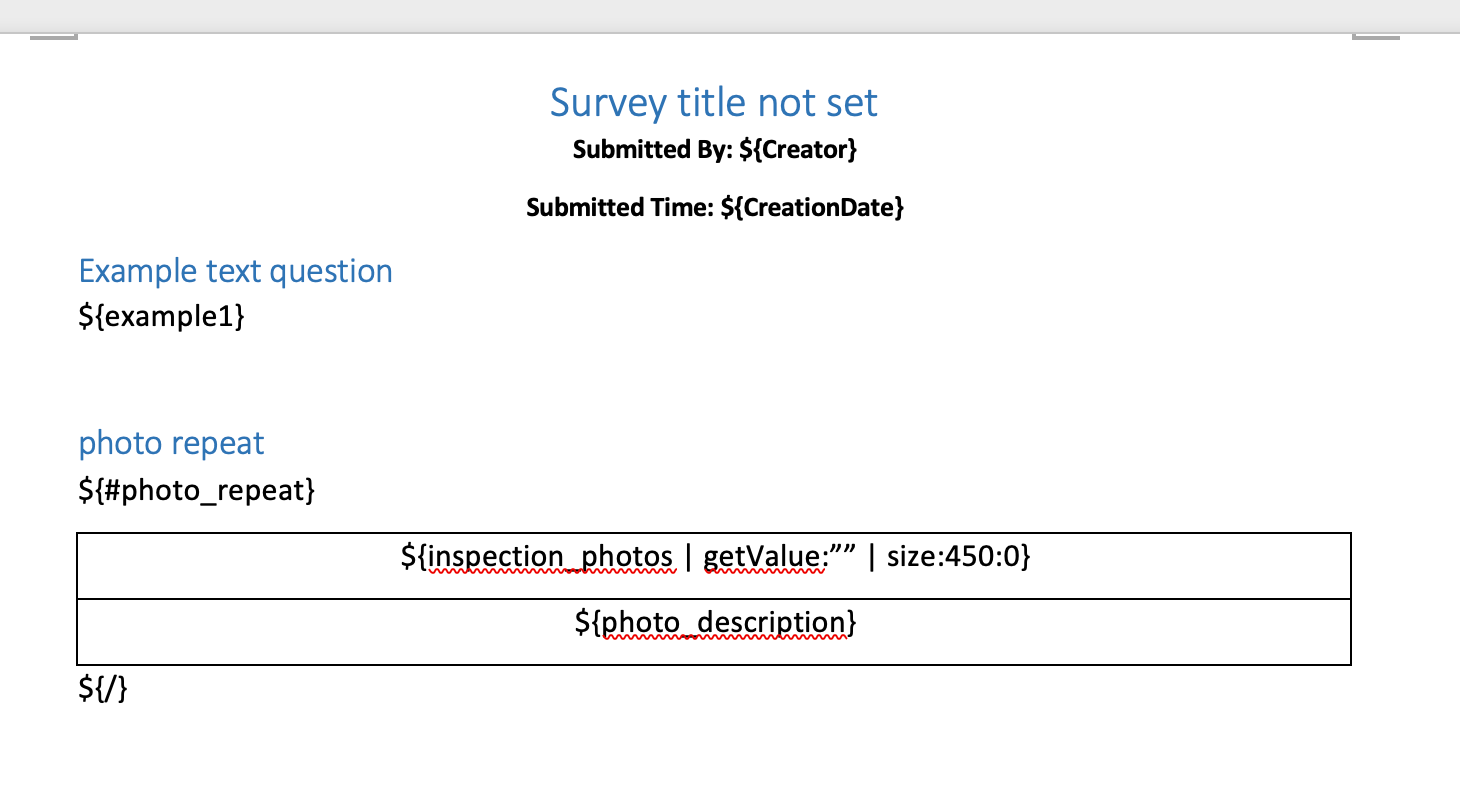Click the top-left page margin corner marker
This screenshot has width=1460, height=794.
click(54, 38)
